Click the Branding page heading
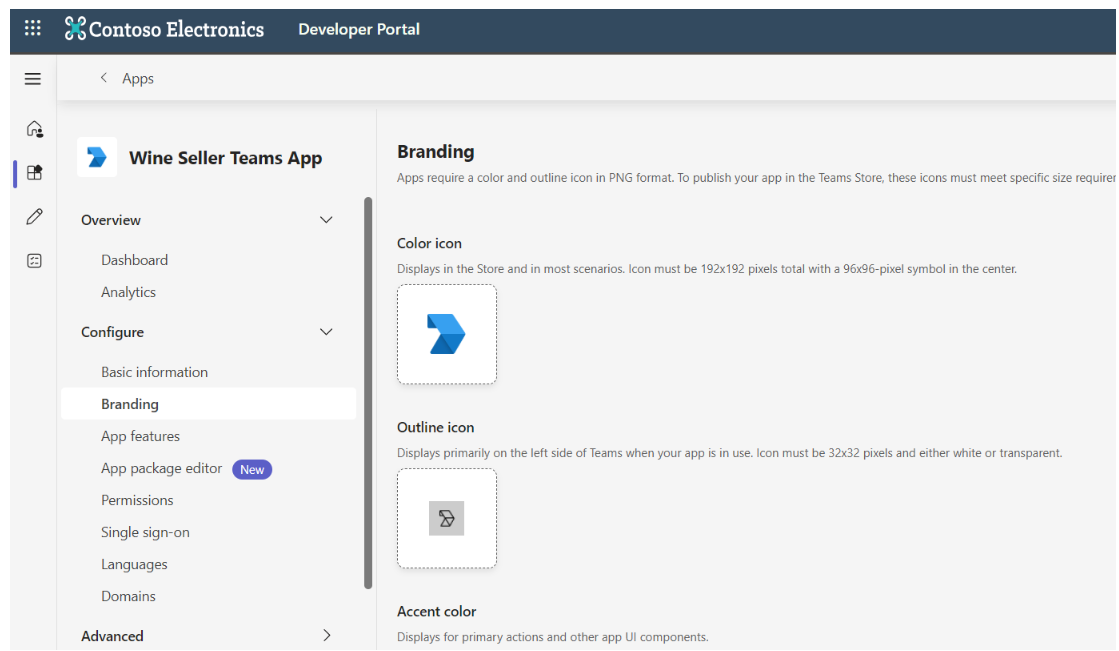Screen dimensions: 1119x651 tap(436, 151)
